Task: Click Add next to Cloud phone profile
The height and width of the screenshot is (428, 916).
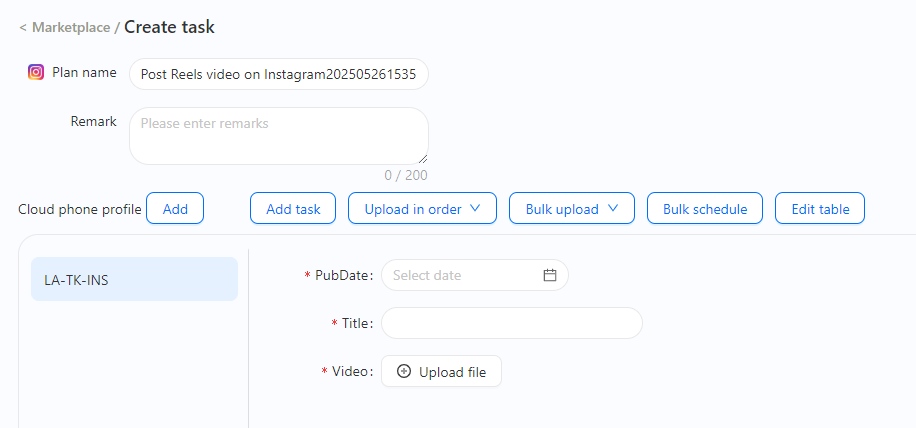Action: point(175,208)
